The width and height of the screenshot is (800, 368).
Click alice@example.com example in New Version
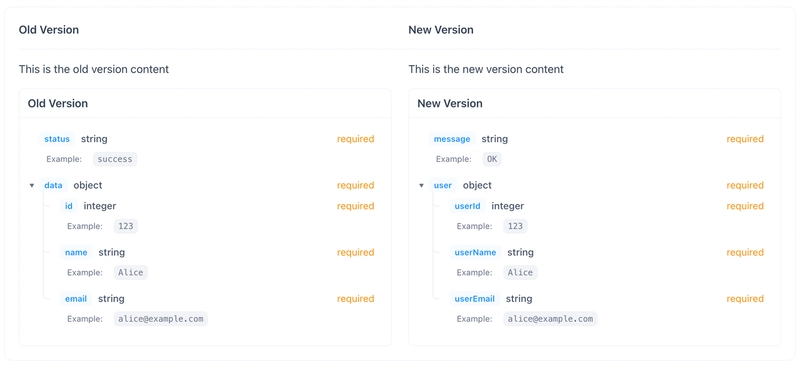551,319
